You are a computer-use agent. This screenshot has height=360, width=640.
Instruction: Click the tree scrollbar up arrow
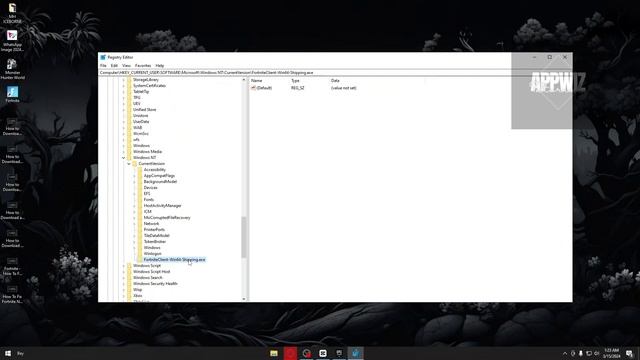tap(244, 80)
